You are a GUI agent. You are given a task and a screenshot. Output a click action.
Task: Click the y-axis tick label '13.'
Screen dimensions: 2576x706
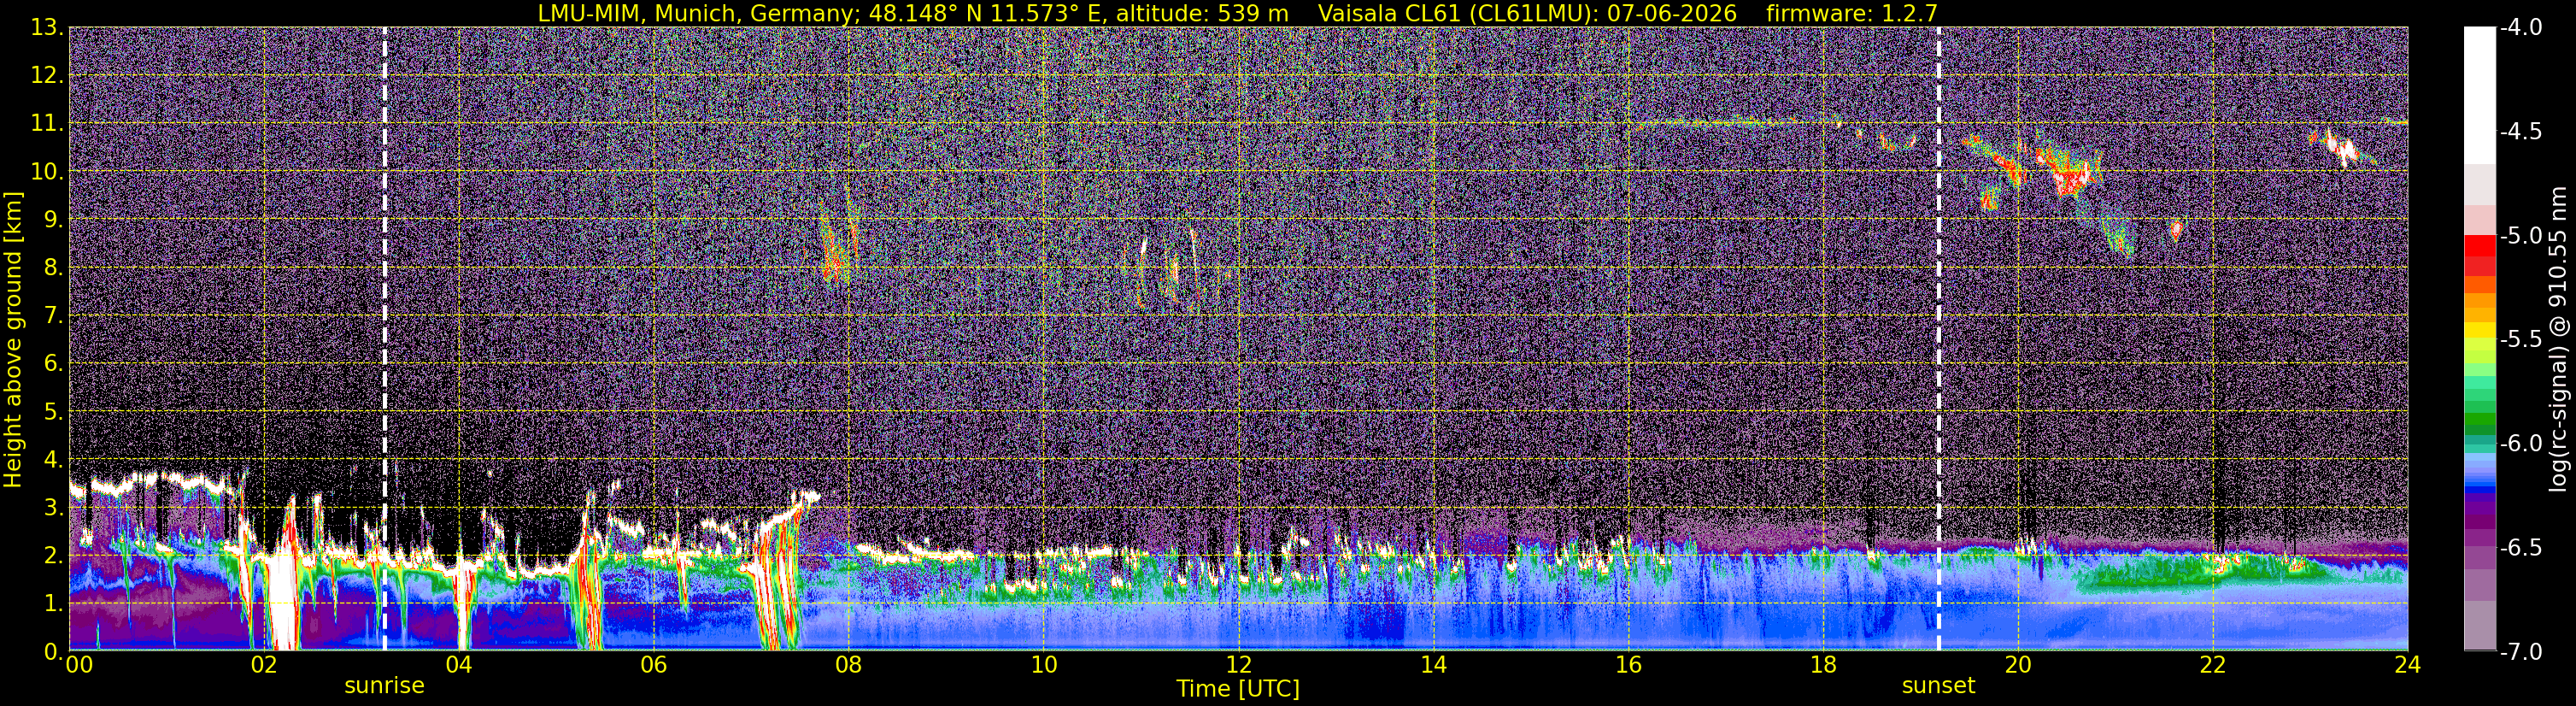click(47, 28)
